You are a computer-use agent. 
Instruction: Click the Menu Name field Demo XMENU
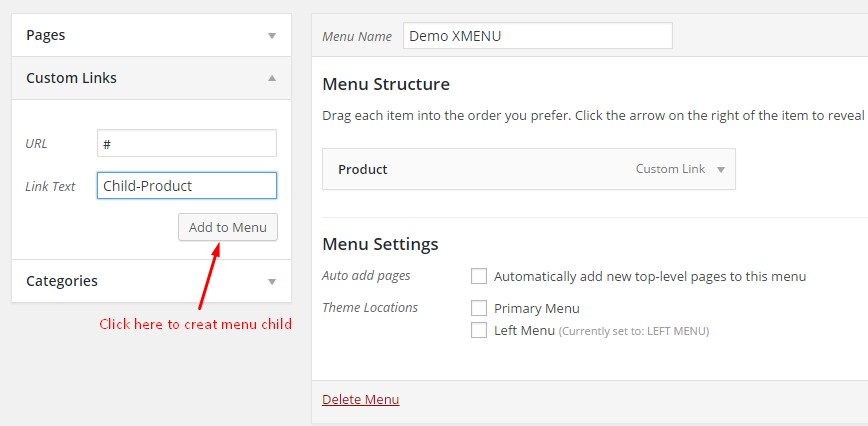tap(538, 36)
